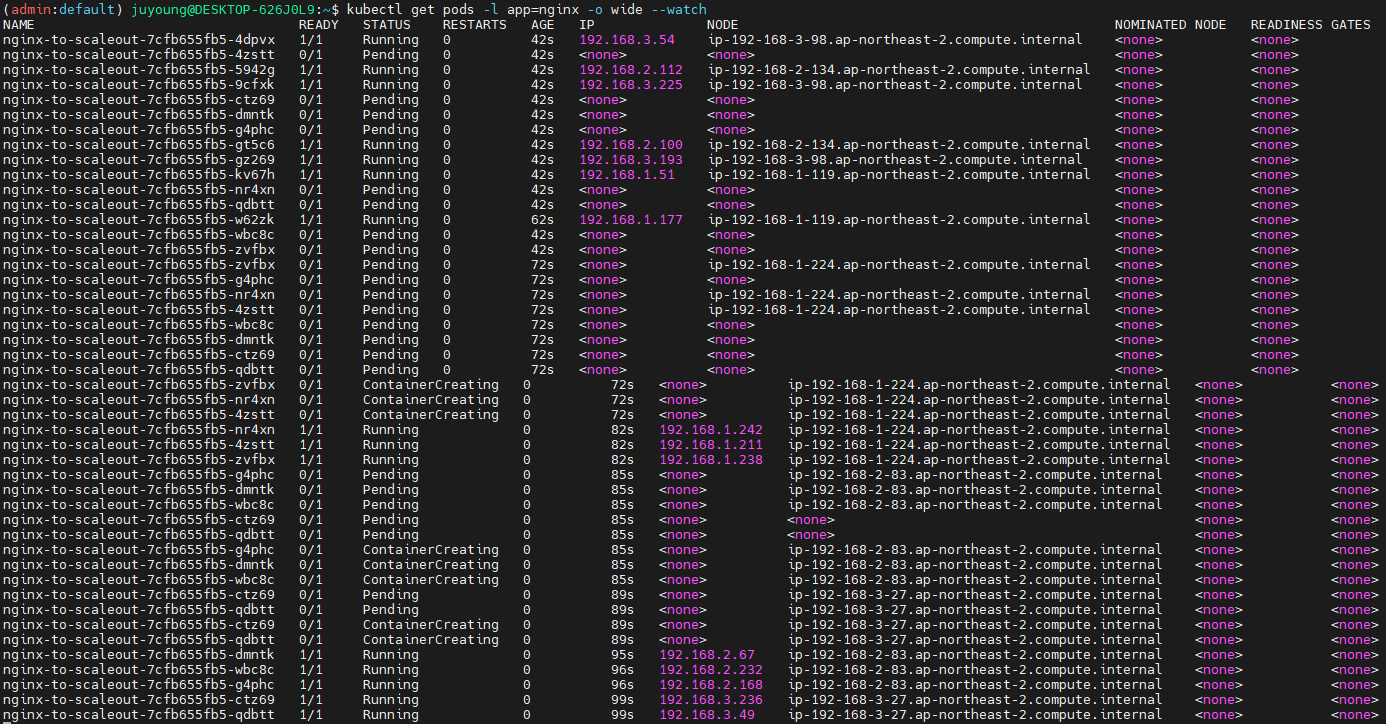The height and width of the screenshot is (724, 1386).
Task: Click the STATUS column header
Action: click(387, 25)
